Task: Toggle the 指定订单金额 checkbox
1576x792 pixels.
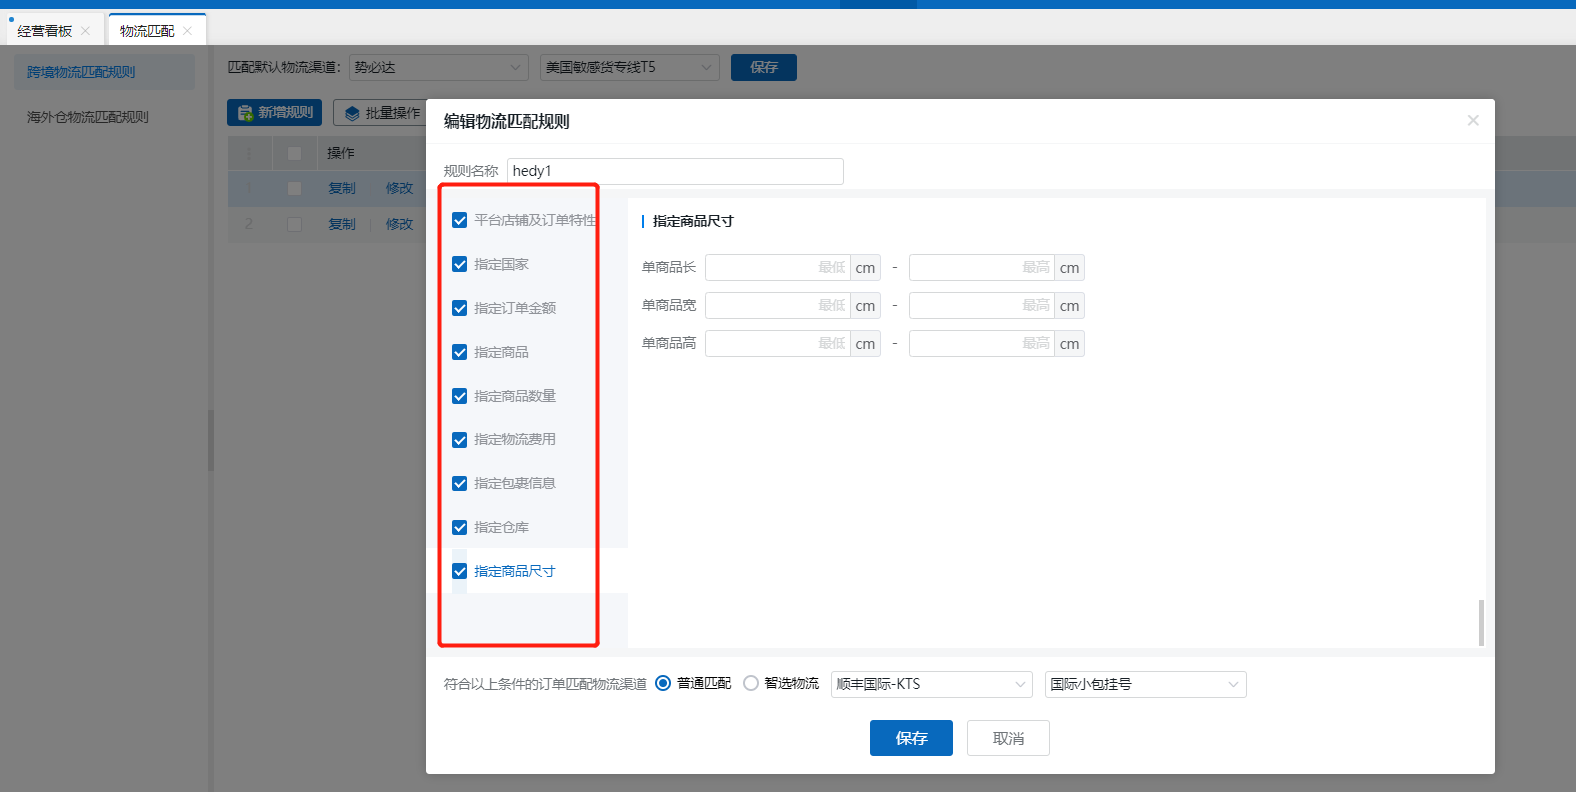Action: click(460, 308)
